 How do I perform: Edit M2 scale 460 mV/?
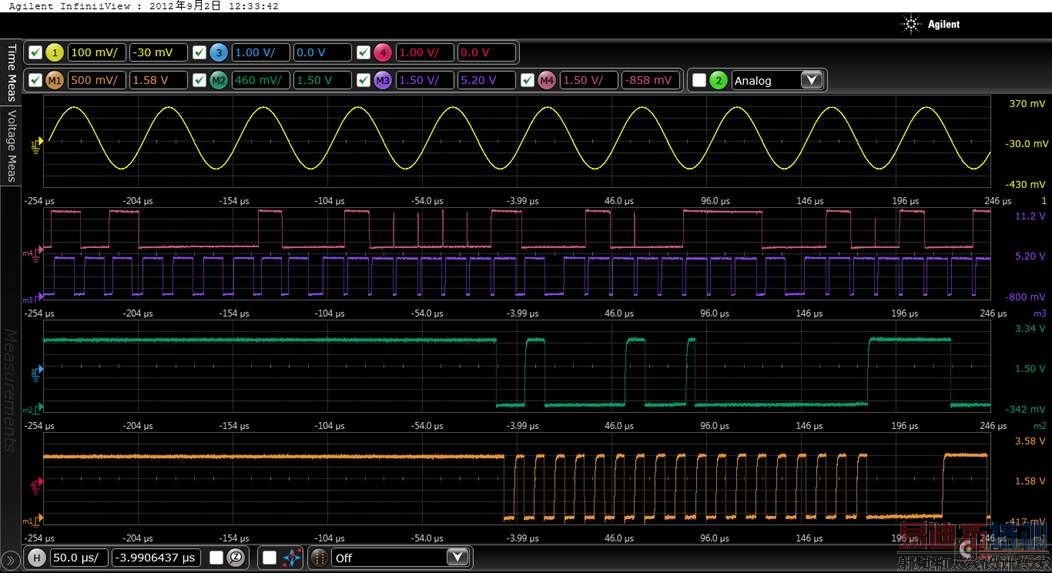tap(260, 81)
